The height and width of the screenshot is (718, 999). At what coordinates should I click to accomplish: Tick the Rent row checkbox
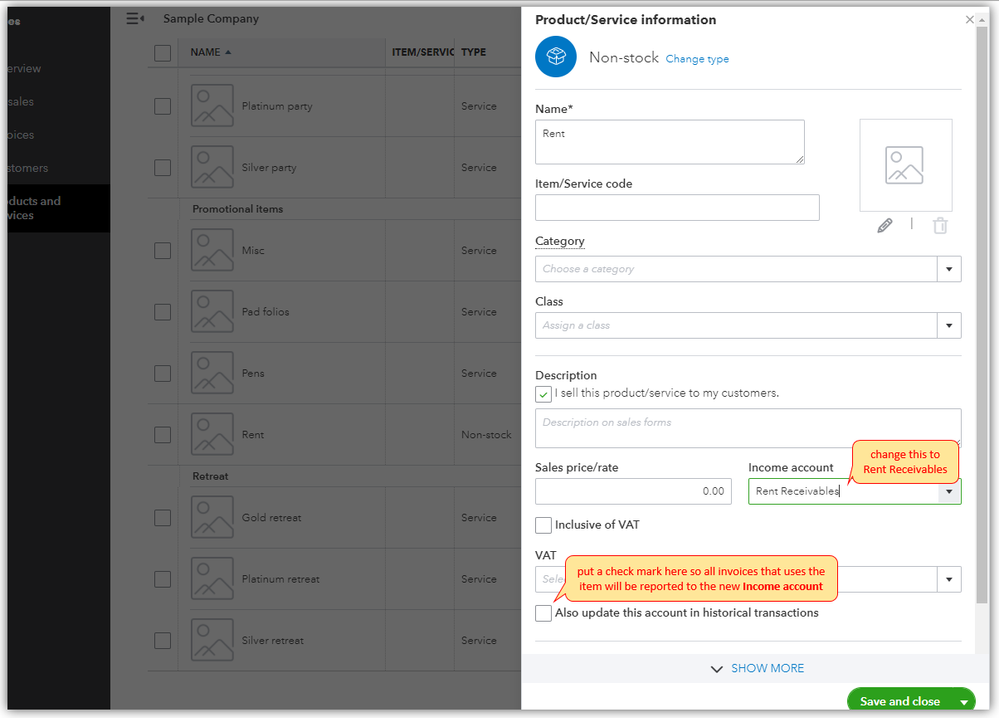coord(162,434)
